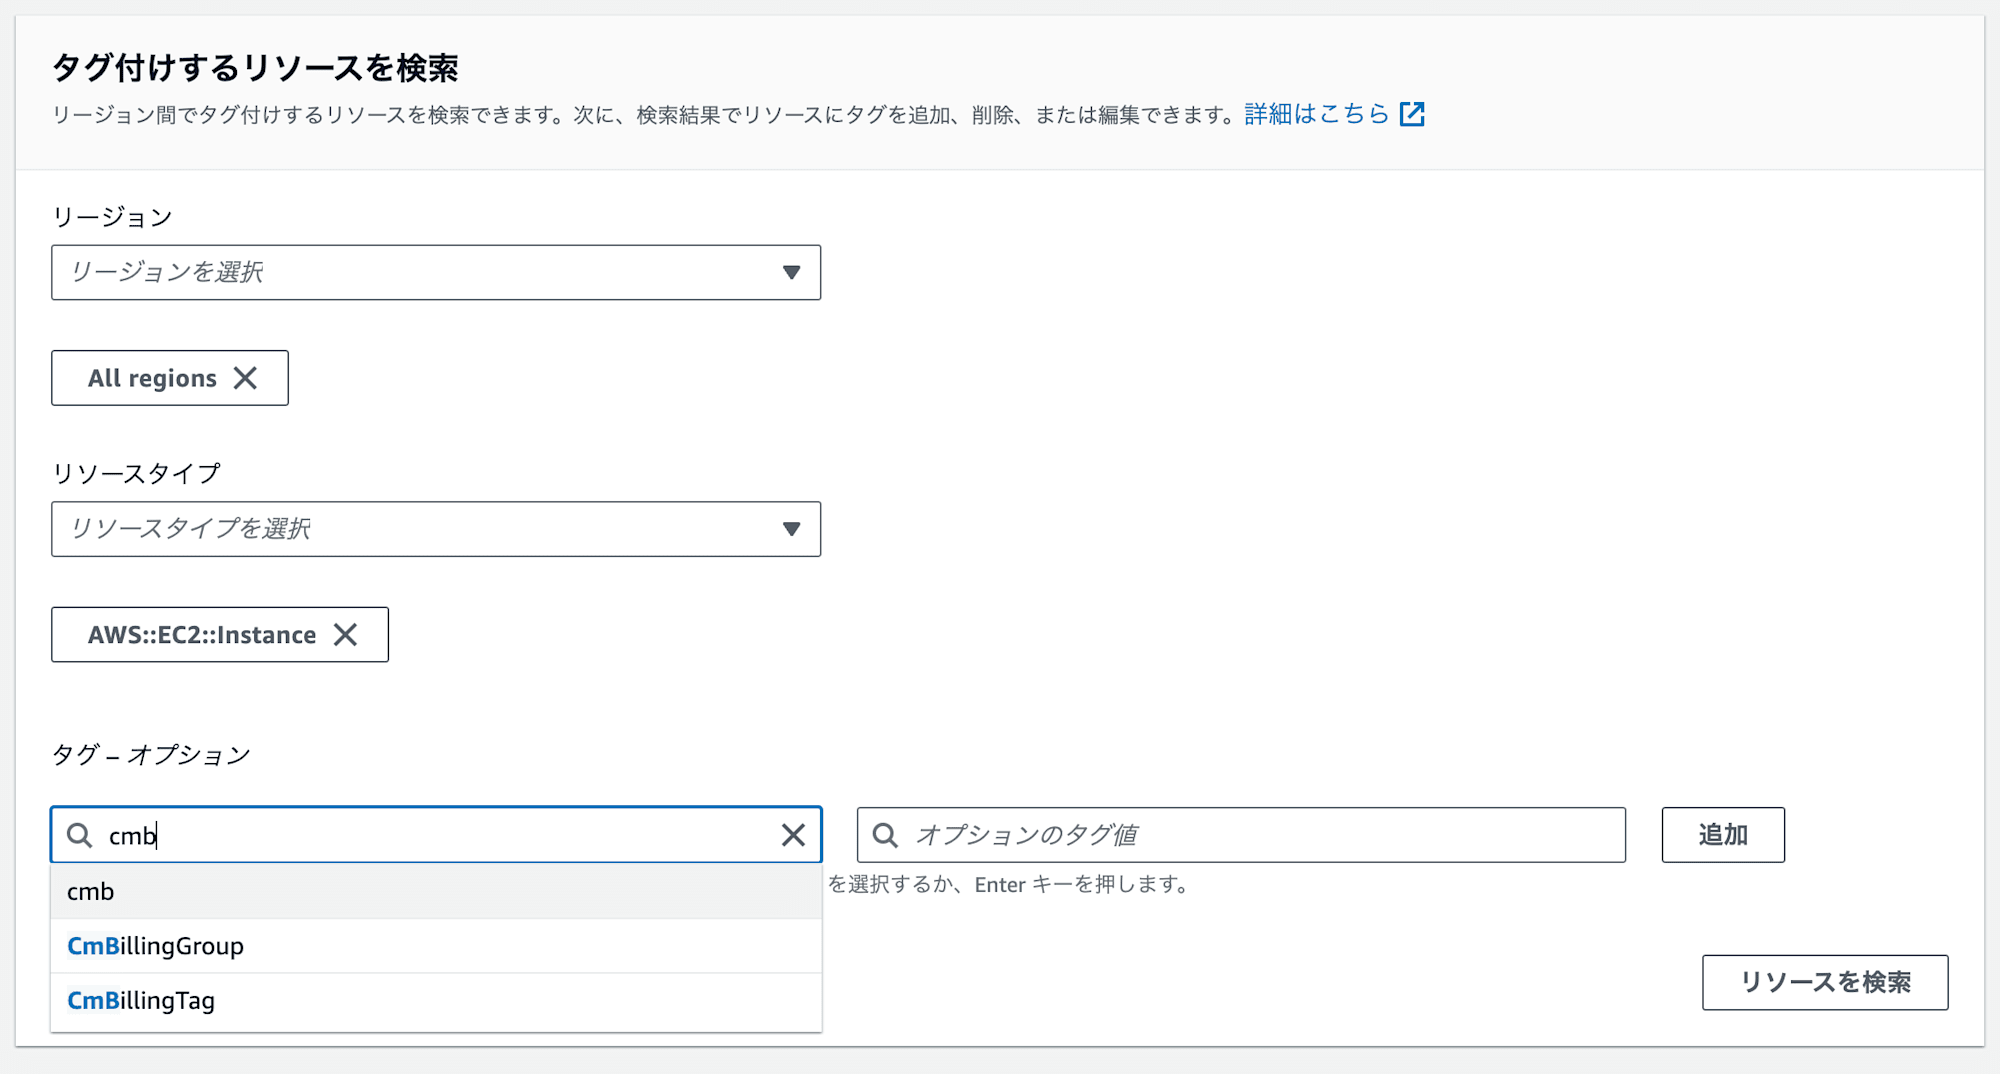
Task: Click the Enter キーを押します hint text
Action: (1082, 885)
